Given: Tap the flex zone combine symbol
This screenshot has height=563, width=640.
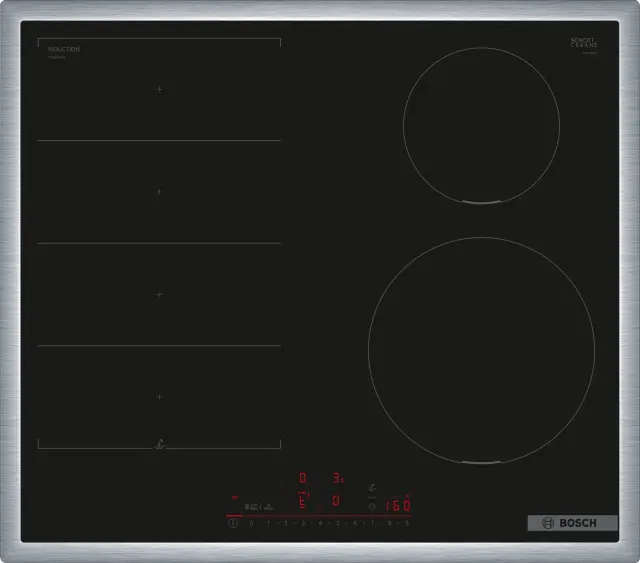Looking at the screenshot, I should pyautogui.click(x=251, y=507).
